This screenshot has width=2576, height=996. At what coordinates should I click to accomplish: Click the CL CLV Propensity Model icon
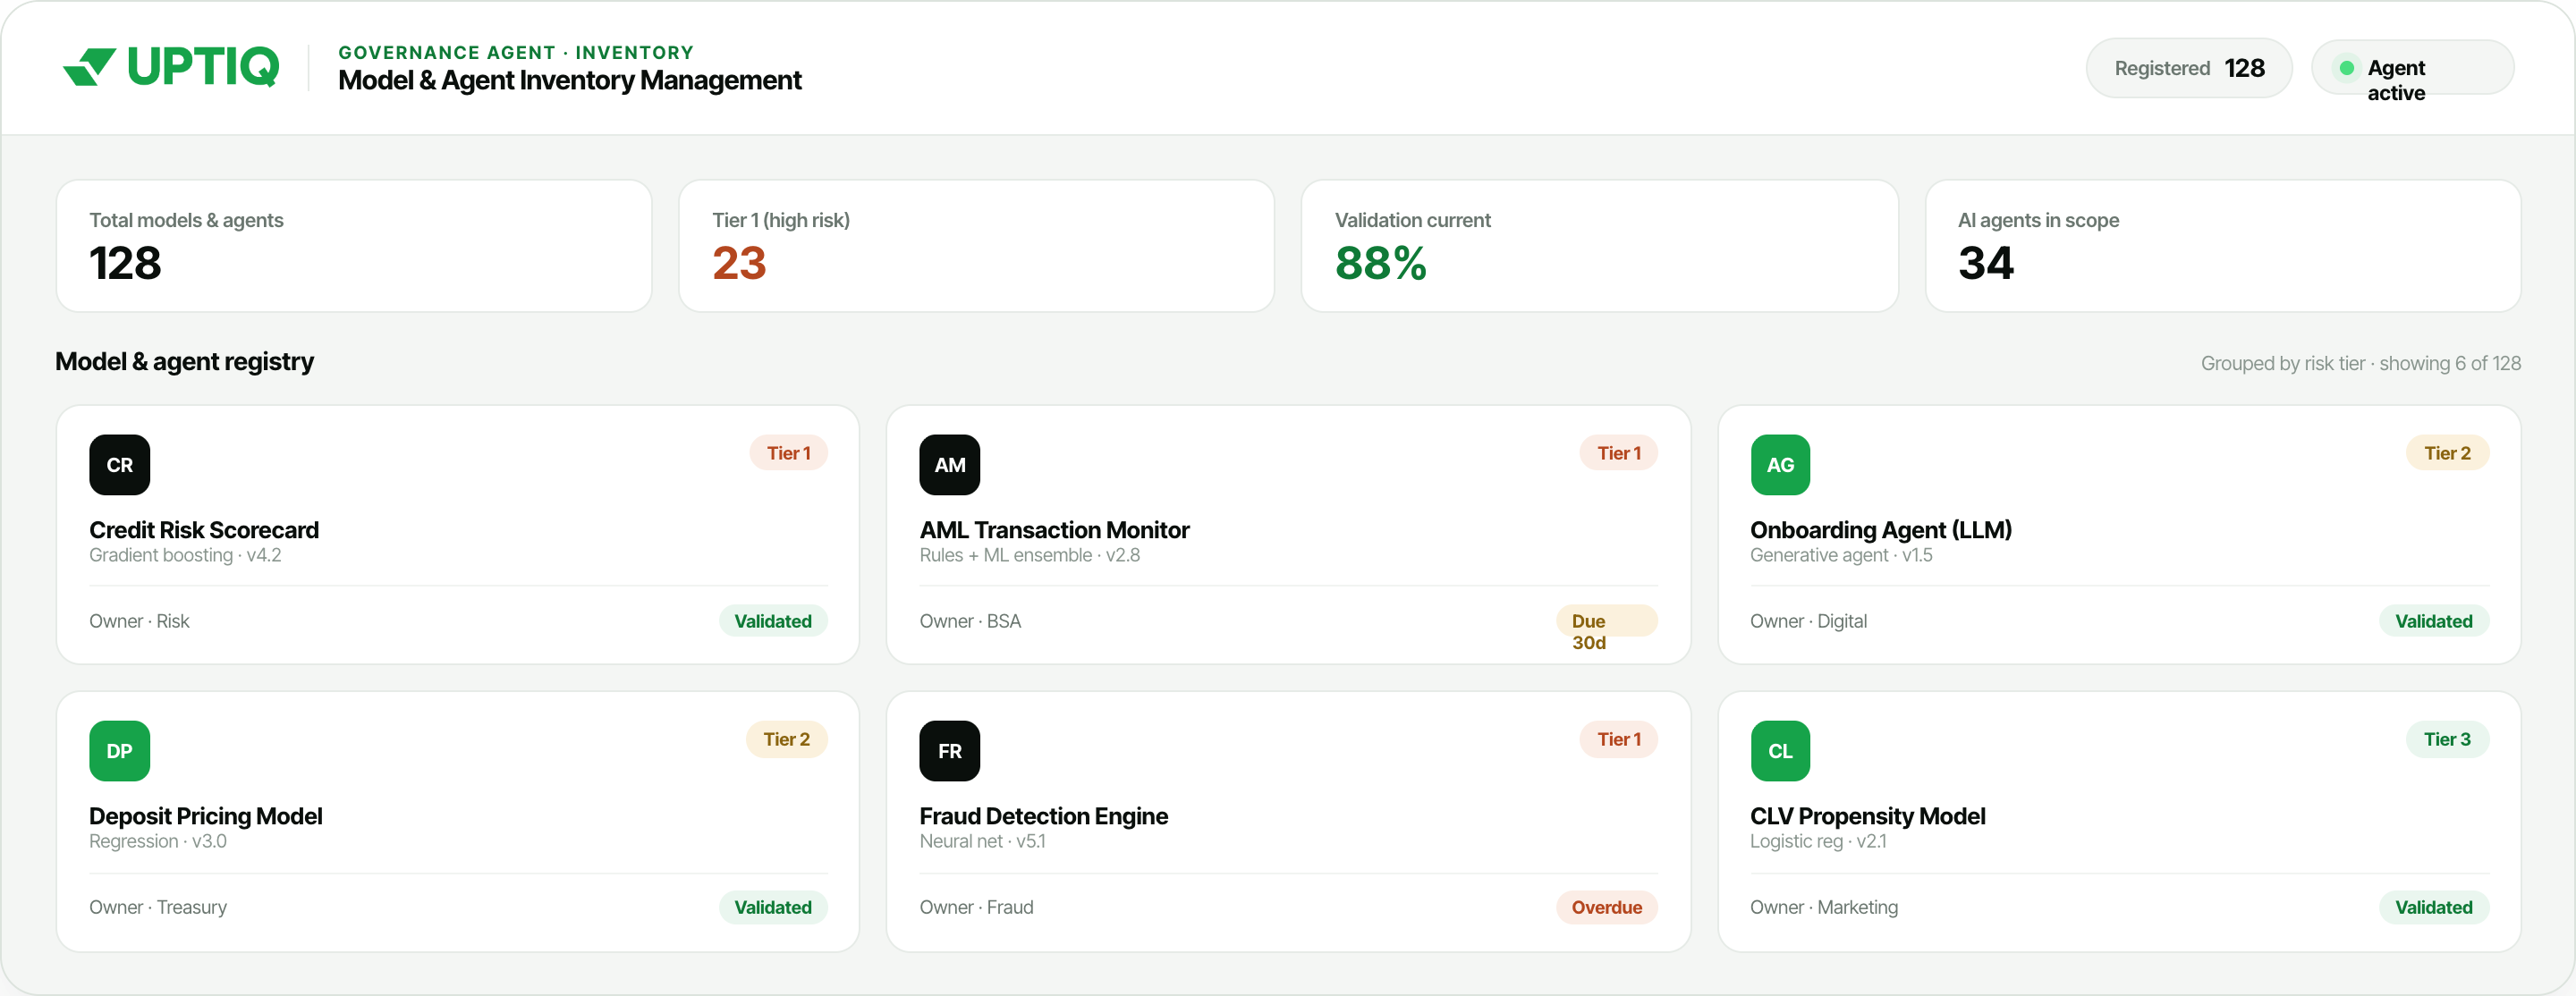[x=1780, y=751]
